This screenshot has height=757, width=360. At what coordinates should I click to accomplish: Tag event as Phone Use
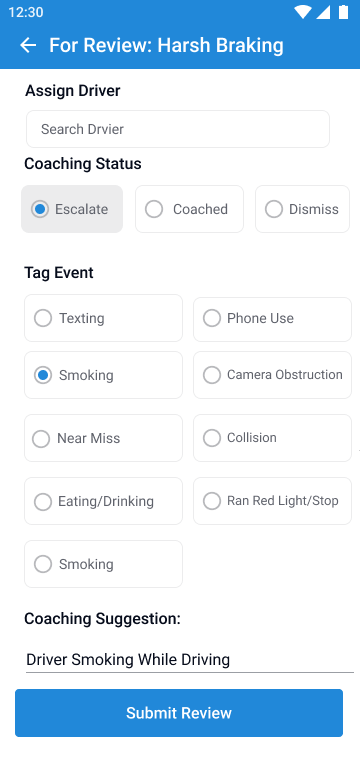tap(272, 319)
